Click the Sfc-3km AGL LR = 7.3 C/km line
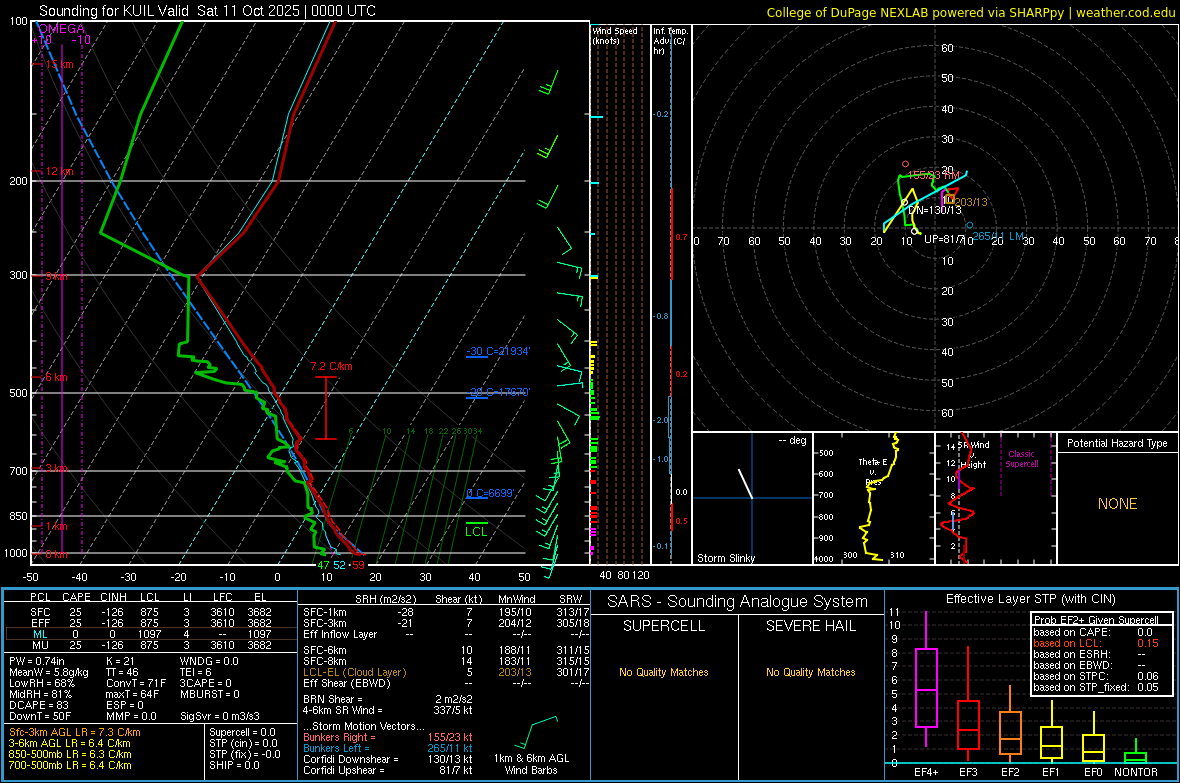Screen dimensions: 1180x783 pyautogui.click(x=75, y=732)
